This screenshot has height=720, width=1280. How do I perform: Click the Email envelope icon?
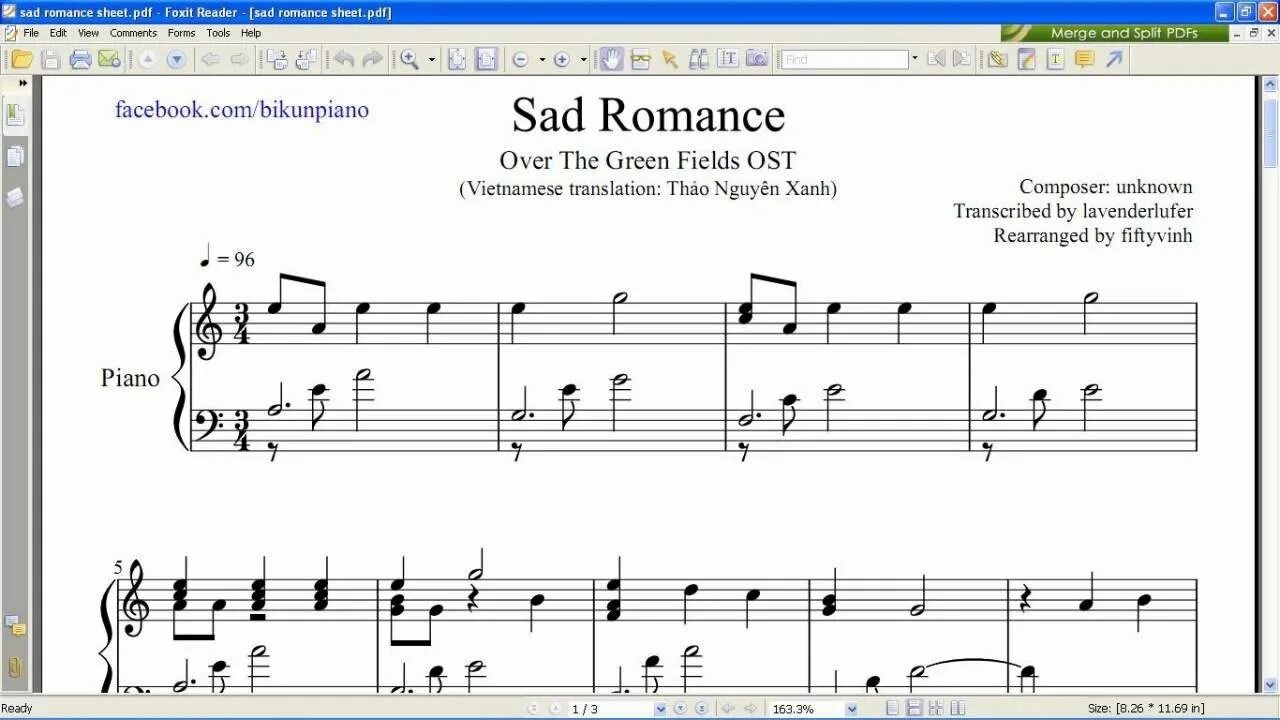[108, 59]
